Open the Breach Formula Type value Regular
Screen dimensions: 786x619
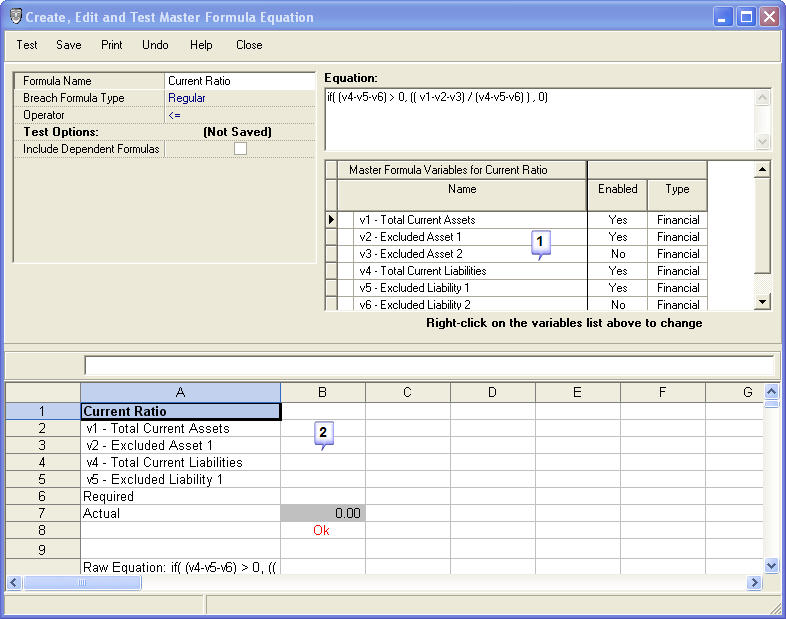coord(240,98)
